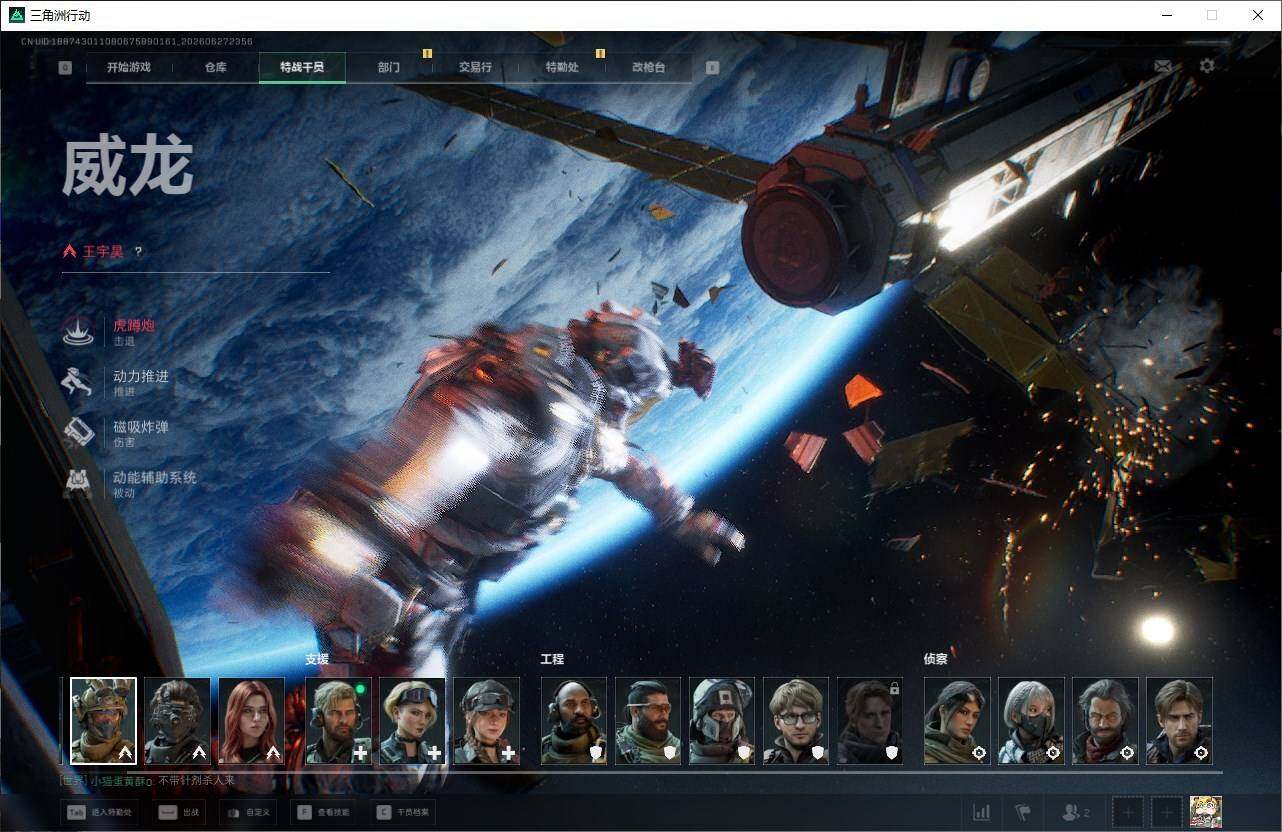Select the red-haired female operator portrait
The image size is (1282, 832).
[x=251, y=721]
